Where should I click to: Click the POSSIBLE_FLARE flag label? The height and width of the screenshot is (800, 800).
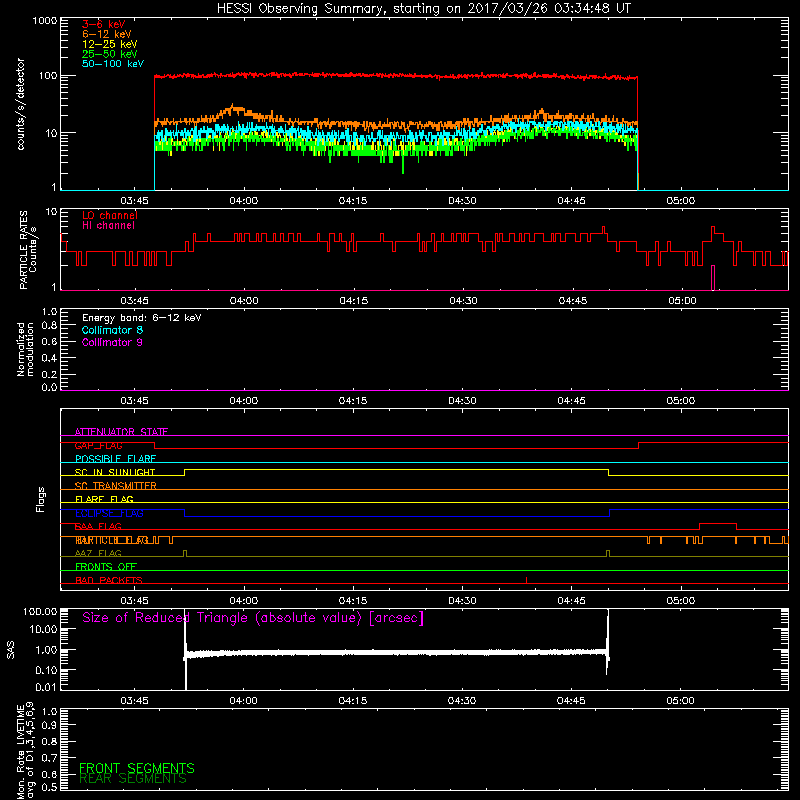[x=115, y=459]
